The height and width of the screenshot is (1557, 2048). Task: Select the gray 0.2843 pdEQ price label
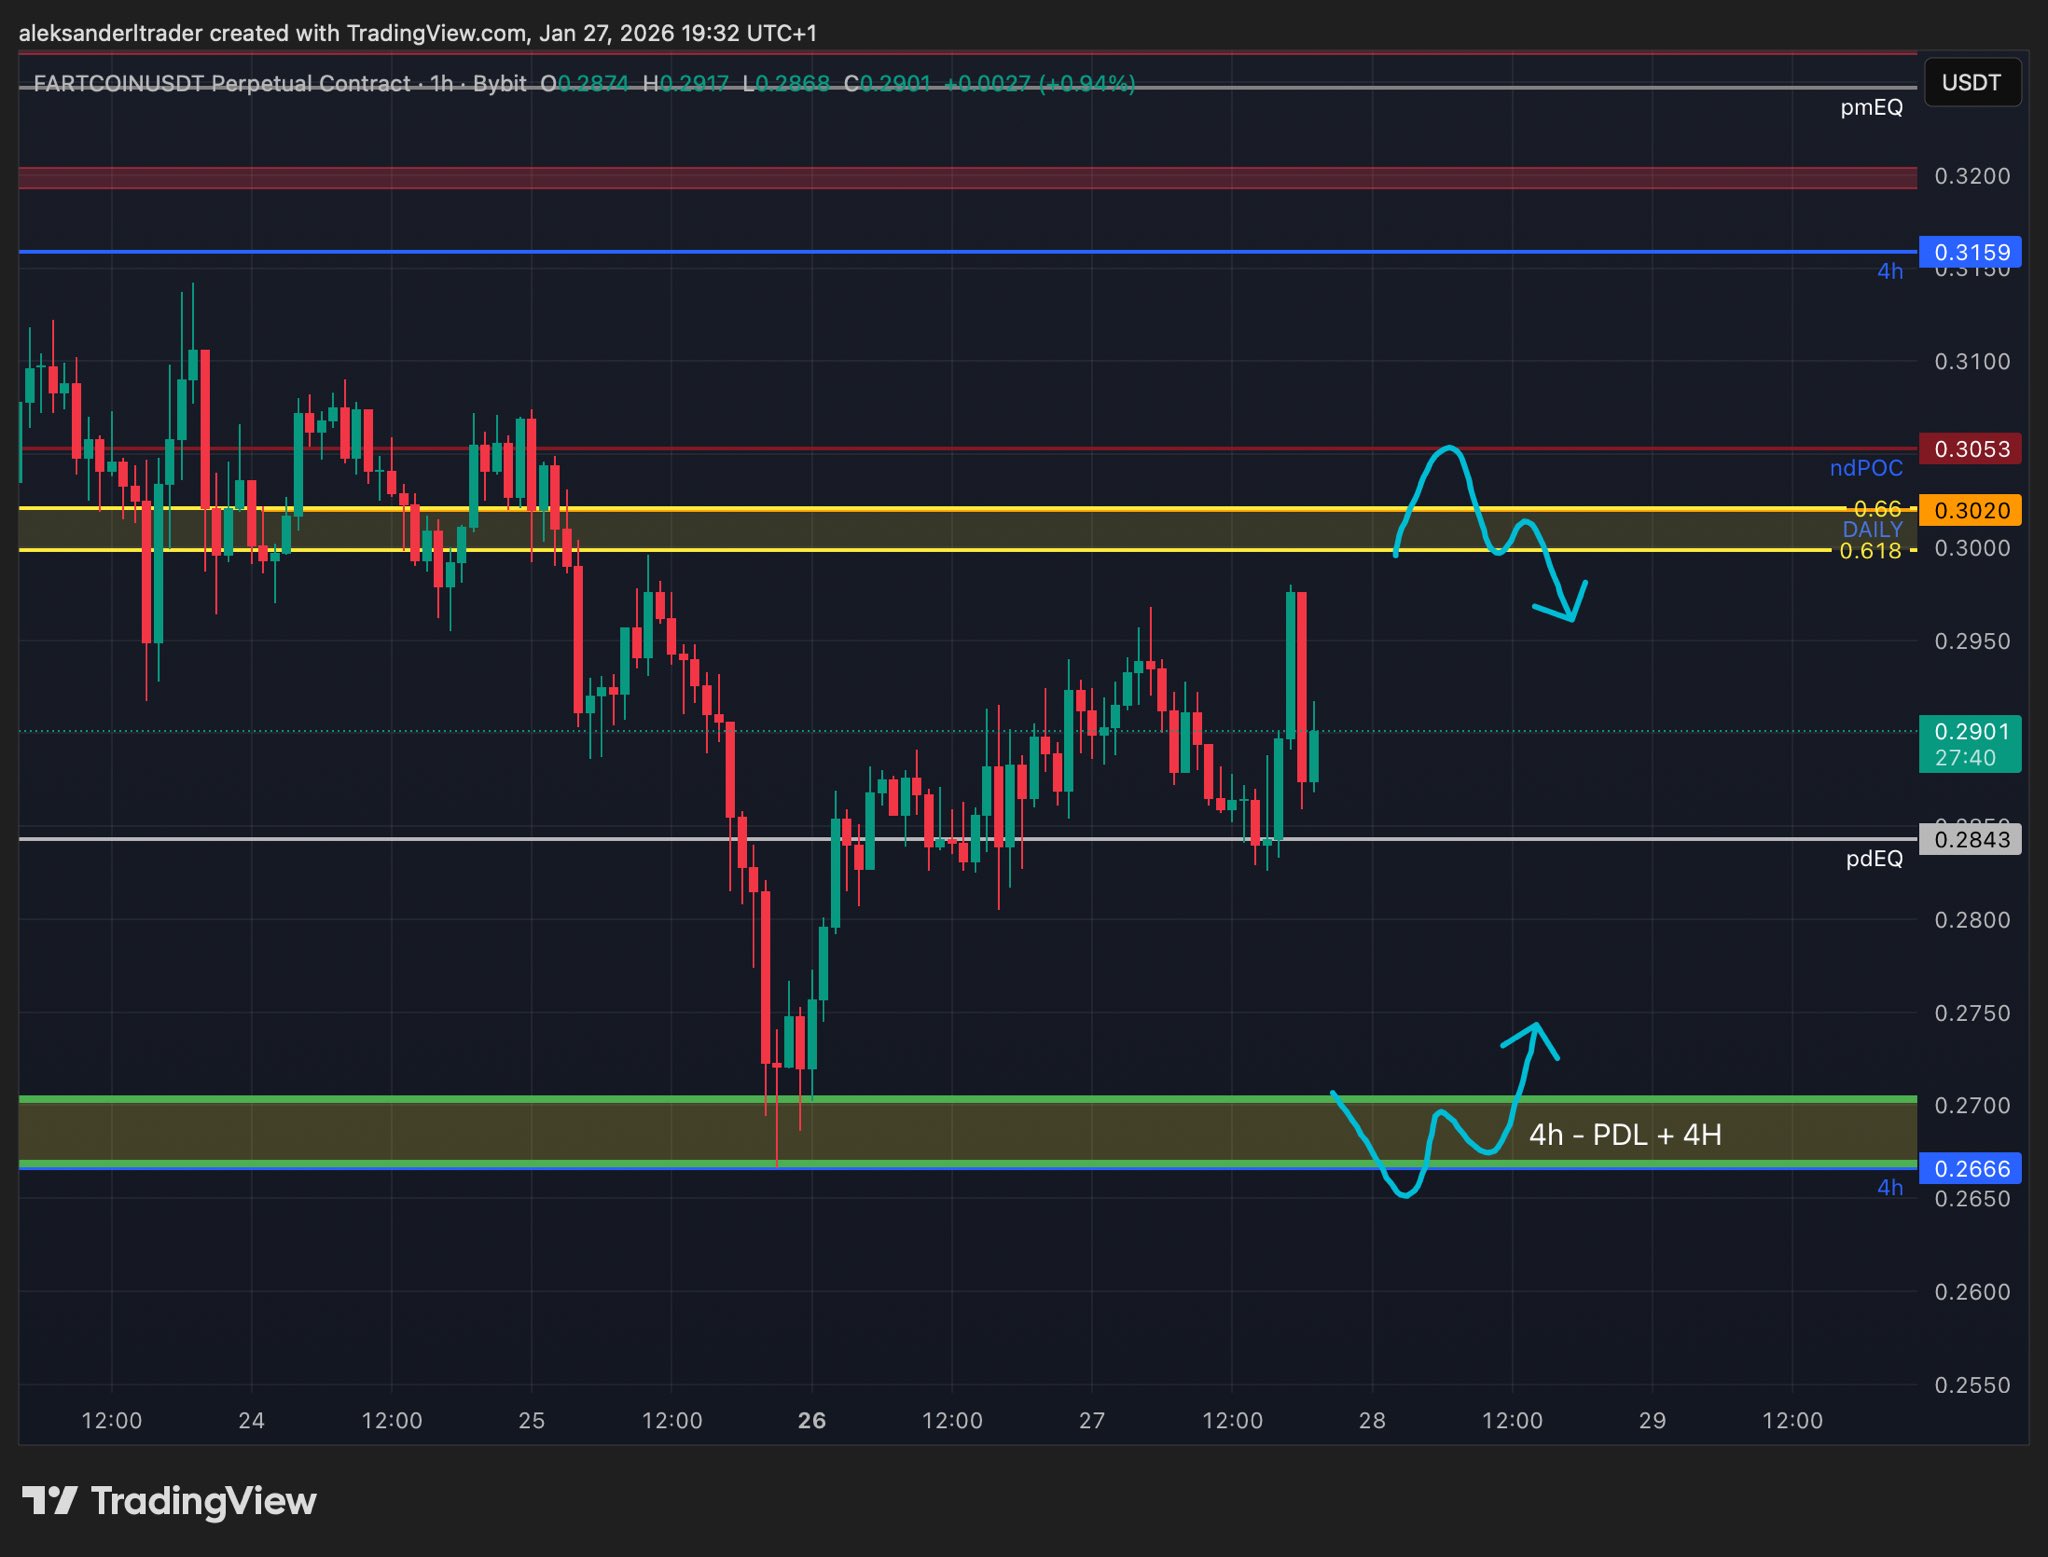[x=1970, y=839]
